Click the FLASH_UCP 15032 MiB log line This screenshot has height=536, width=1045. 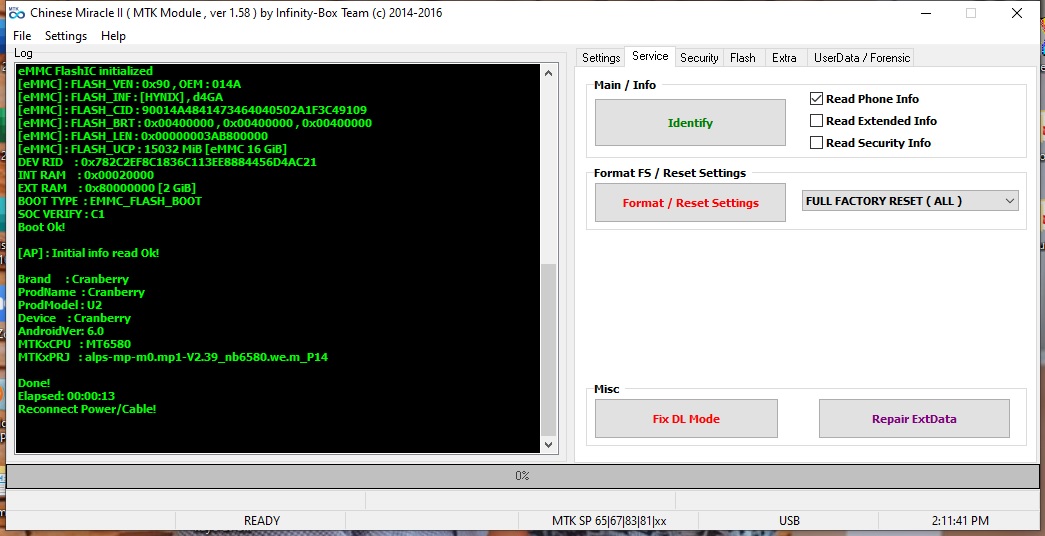pyautogui.click(x=152, y=149)
